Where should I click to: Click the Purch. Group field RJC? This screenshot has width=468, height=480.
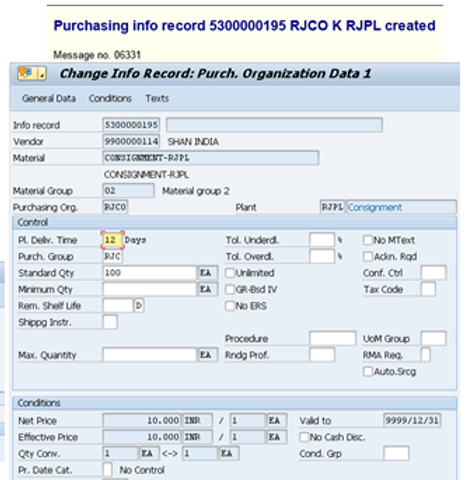coord(113,256)
